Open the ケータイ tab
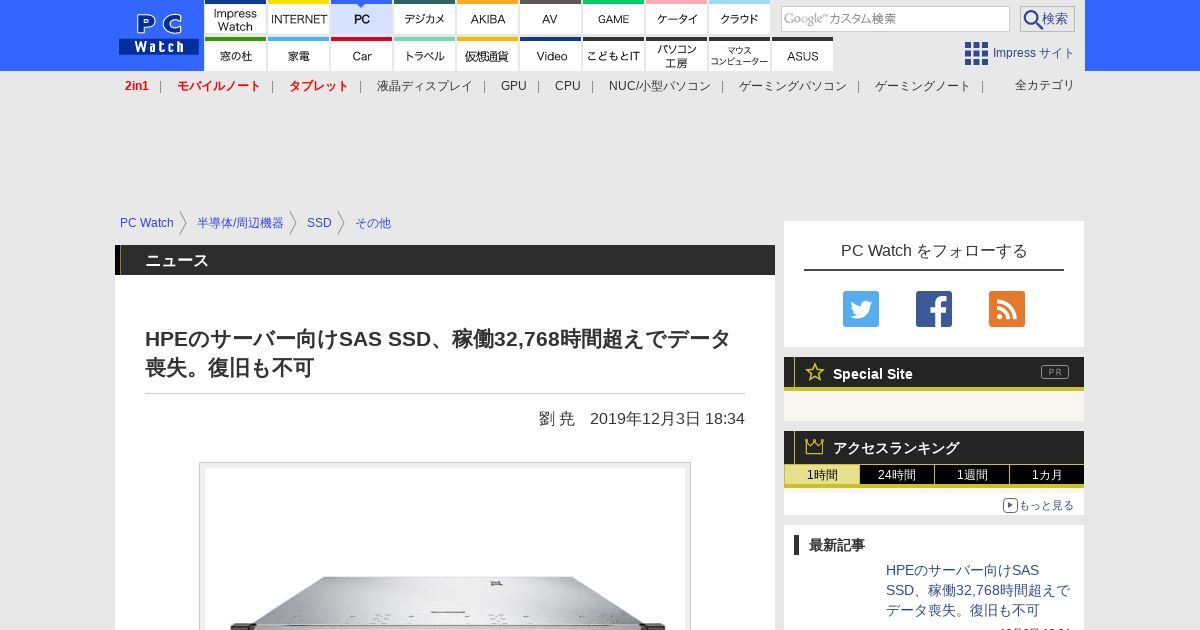Screen dimensions: 1200x630 [x=677, y=18]
